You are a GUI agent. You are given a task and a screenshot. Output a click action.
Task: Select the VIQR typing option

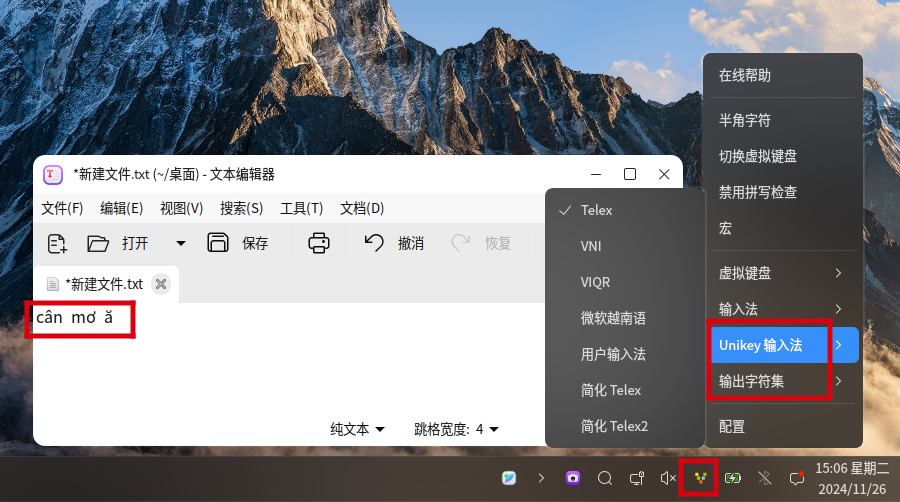pos(595,282)
